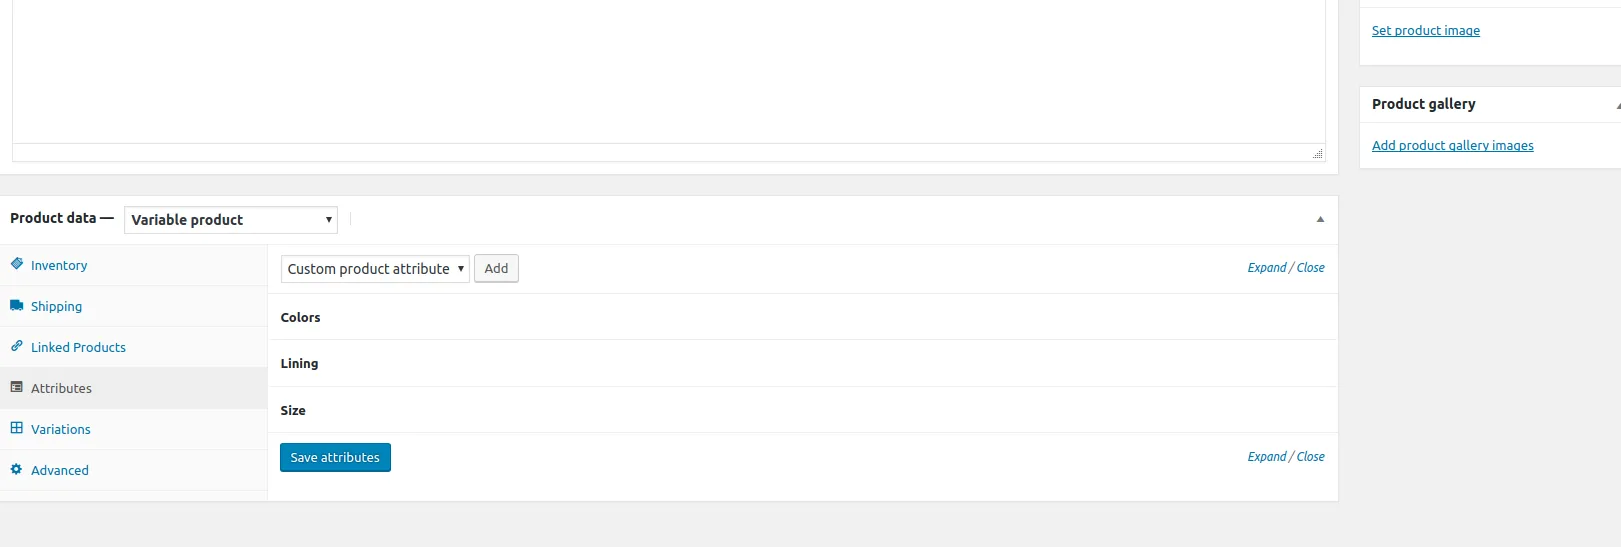Screen dimensions: 1621x547
Task: Click the Shipping truck icon
Action: click(x=17, y=305)
